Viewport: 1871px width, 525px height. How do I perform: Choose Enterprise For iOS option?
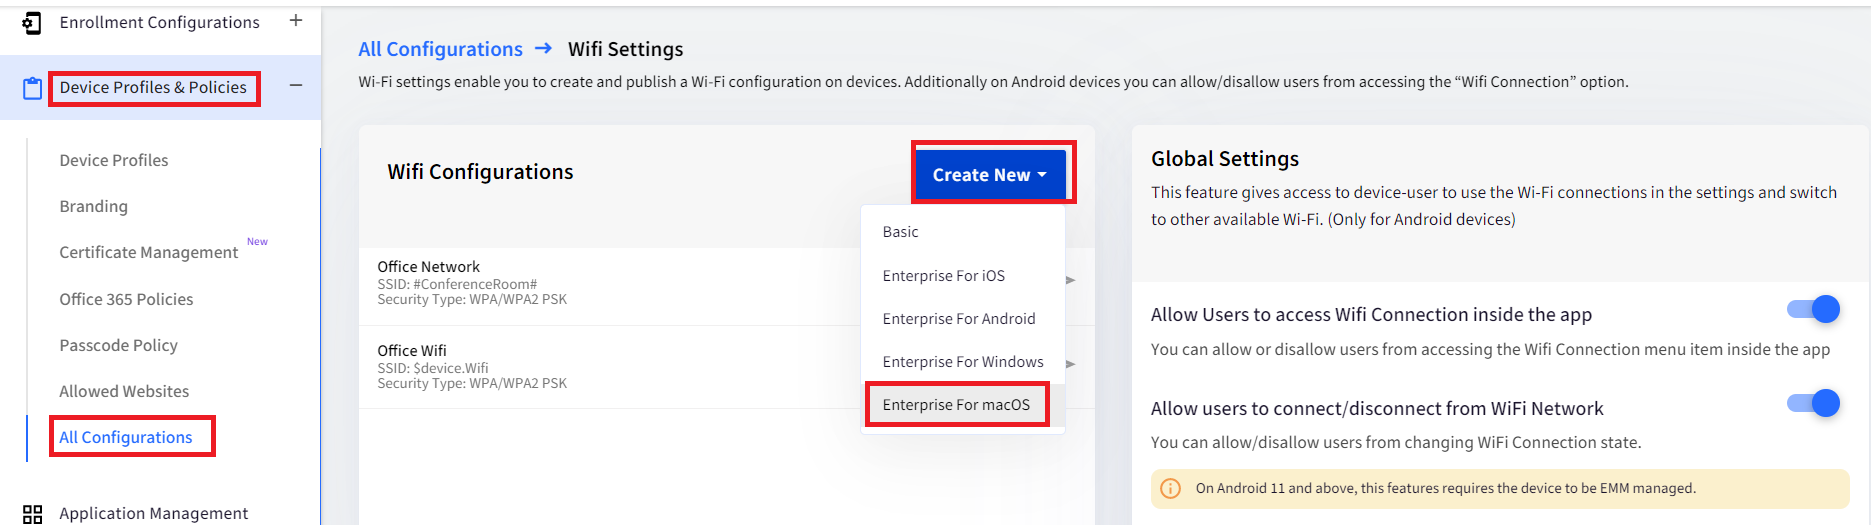tap(963, 276)
